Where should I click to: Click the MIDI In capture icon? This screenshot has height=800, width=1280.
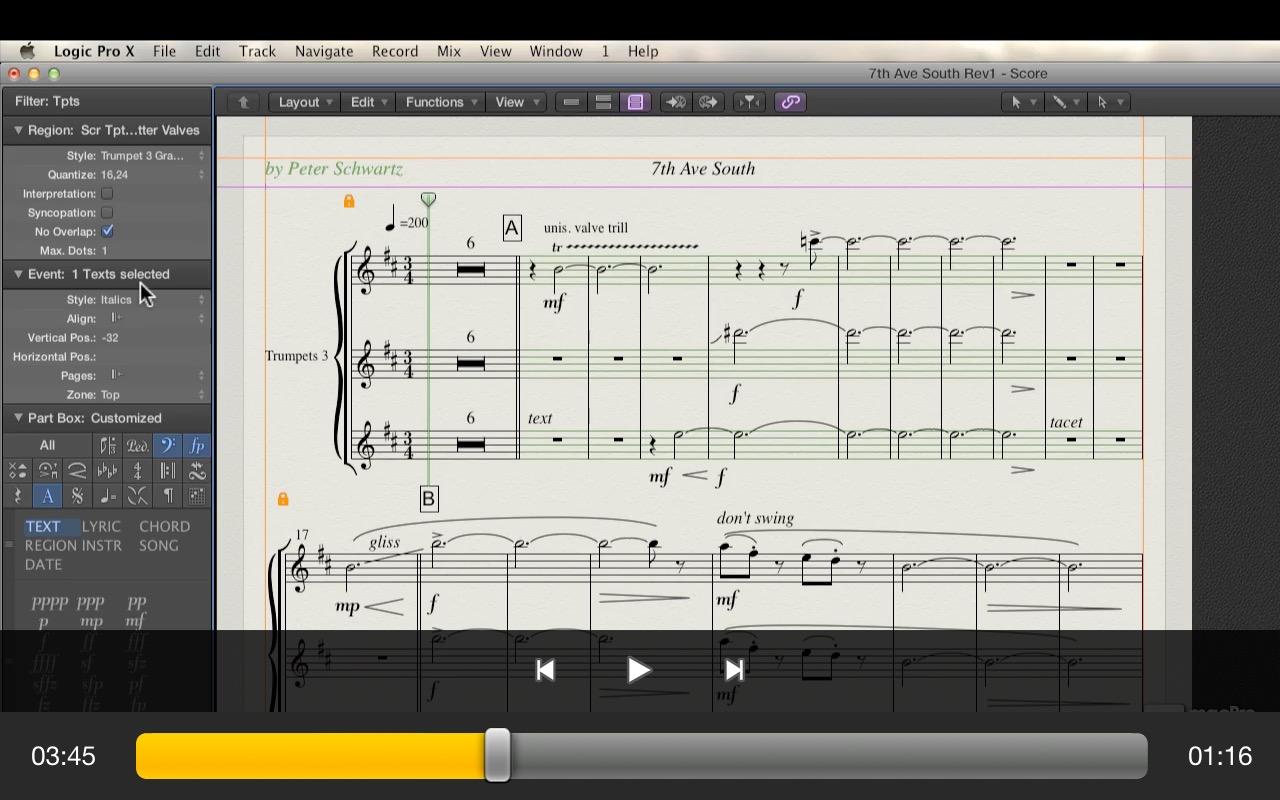[676, 102]
